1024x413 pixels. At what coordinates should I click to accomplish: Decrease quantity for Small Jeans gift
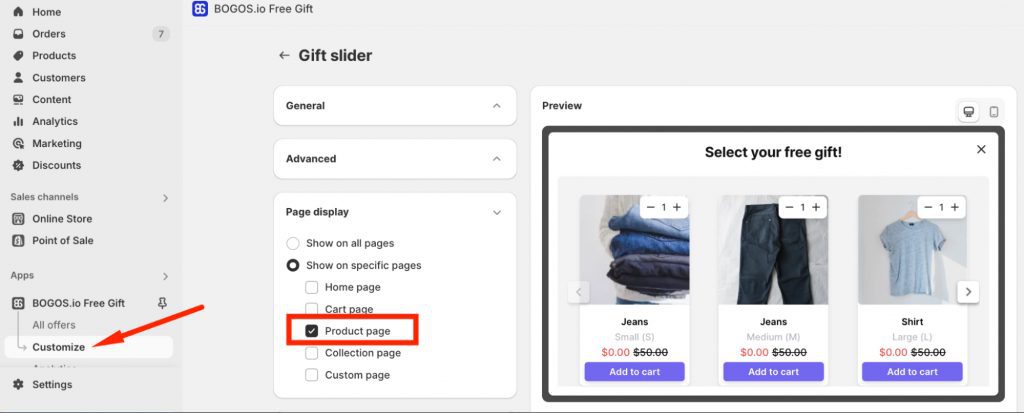coord(651,207)
